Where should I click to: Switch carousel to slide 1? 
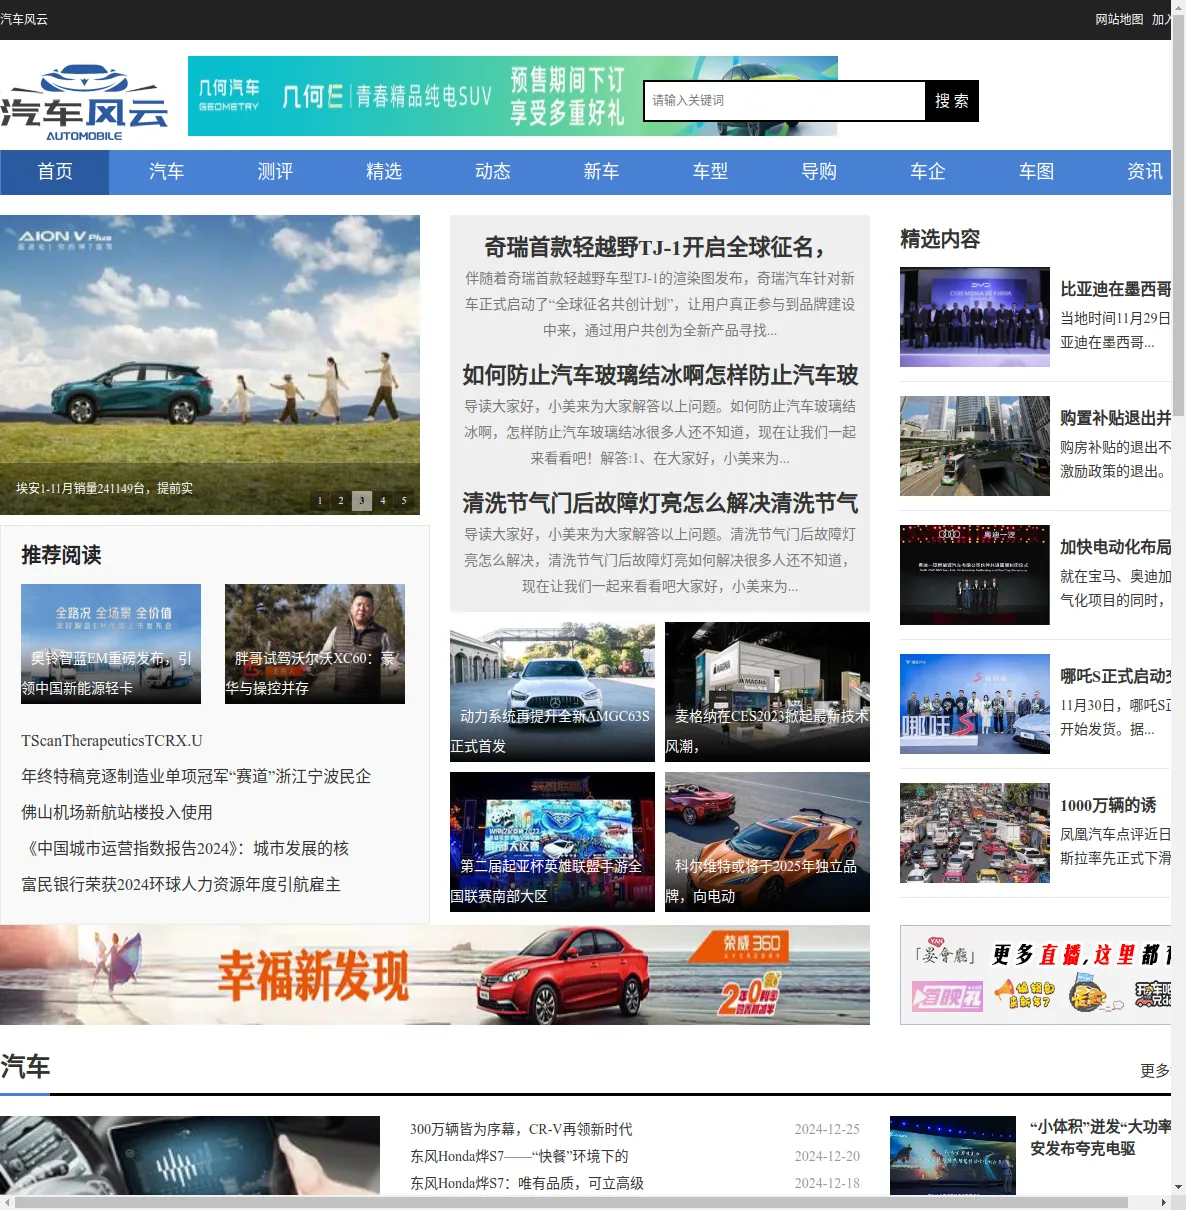pyautogui.click(x=320, y=500)
